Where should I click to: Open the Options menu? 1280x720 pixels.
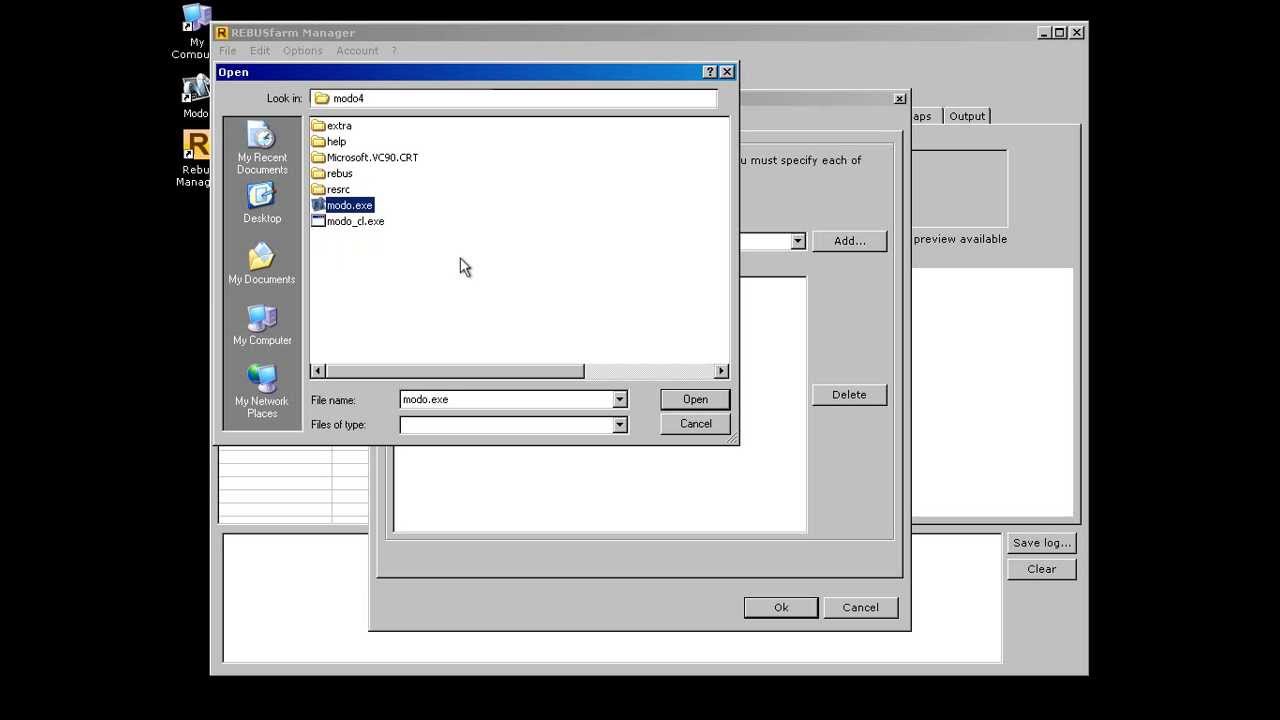(x=302, y=51)
